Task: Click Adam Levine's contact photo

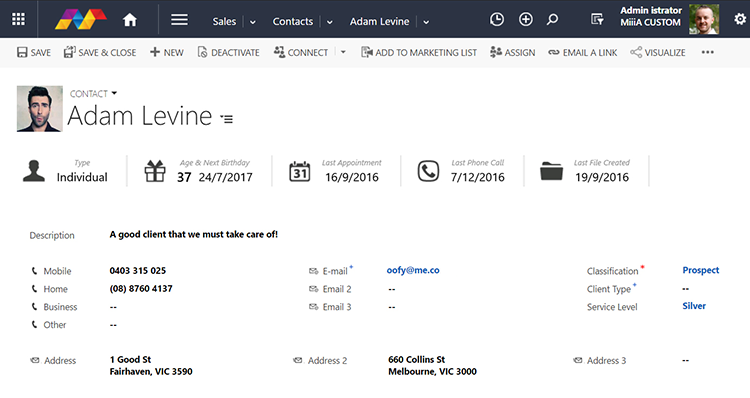Action: coord(40,109)
